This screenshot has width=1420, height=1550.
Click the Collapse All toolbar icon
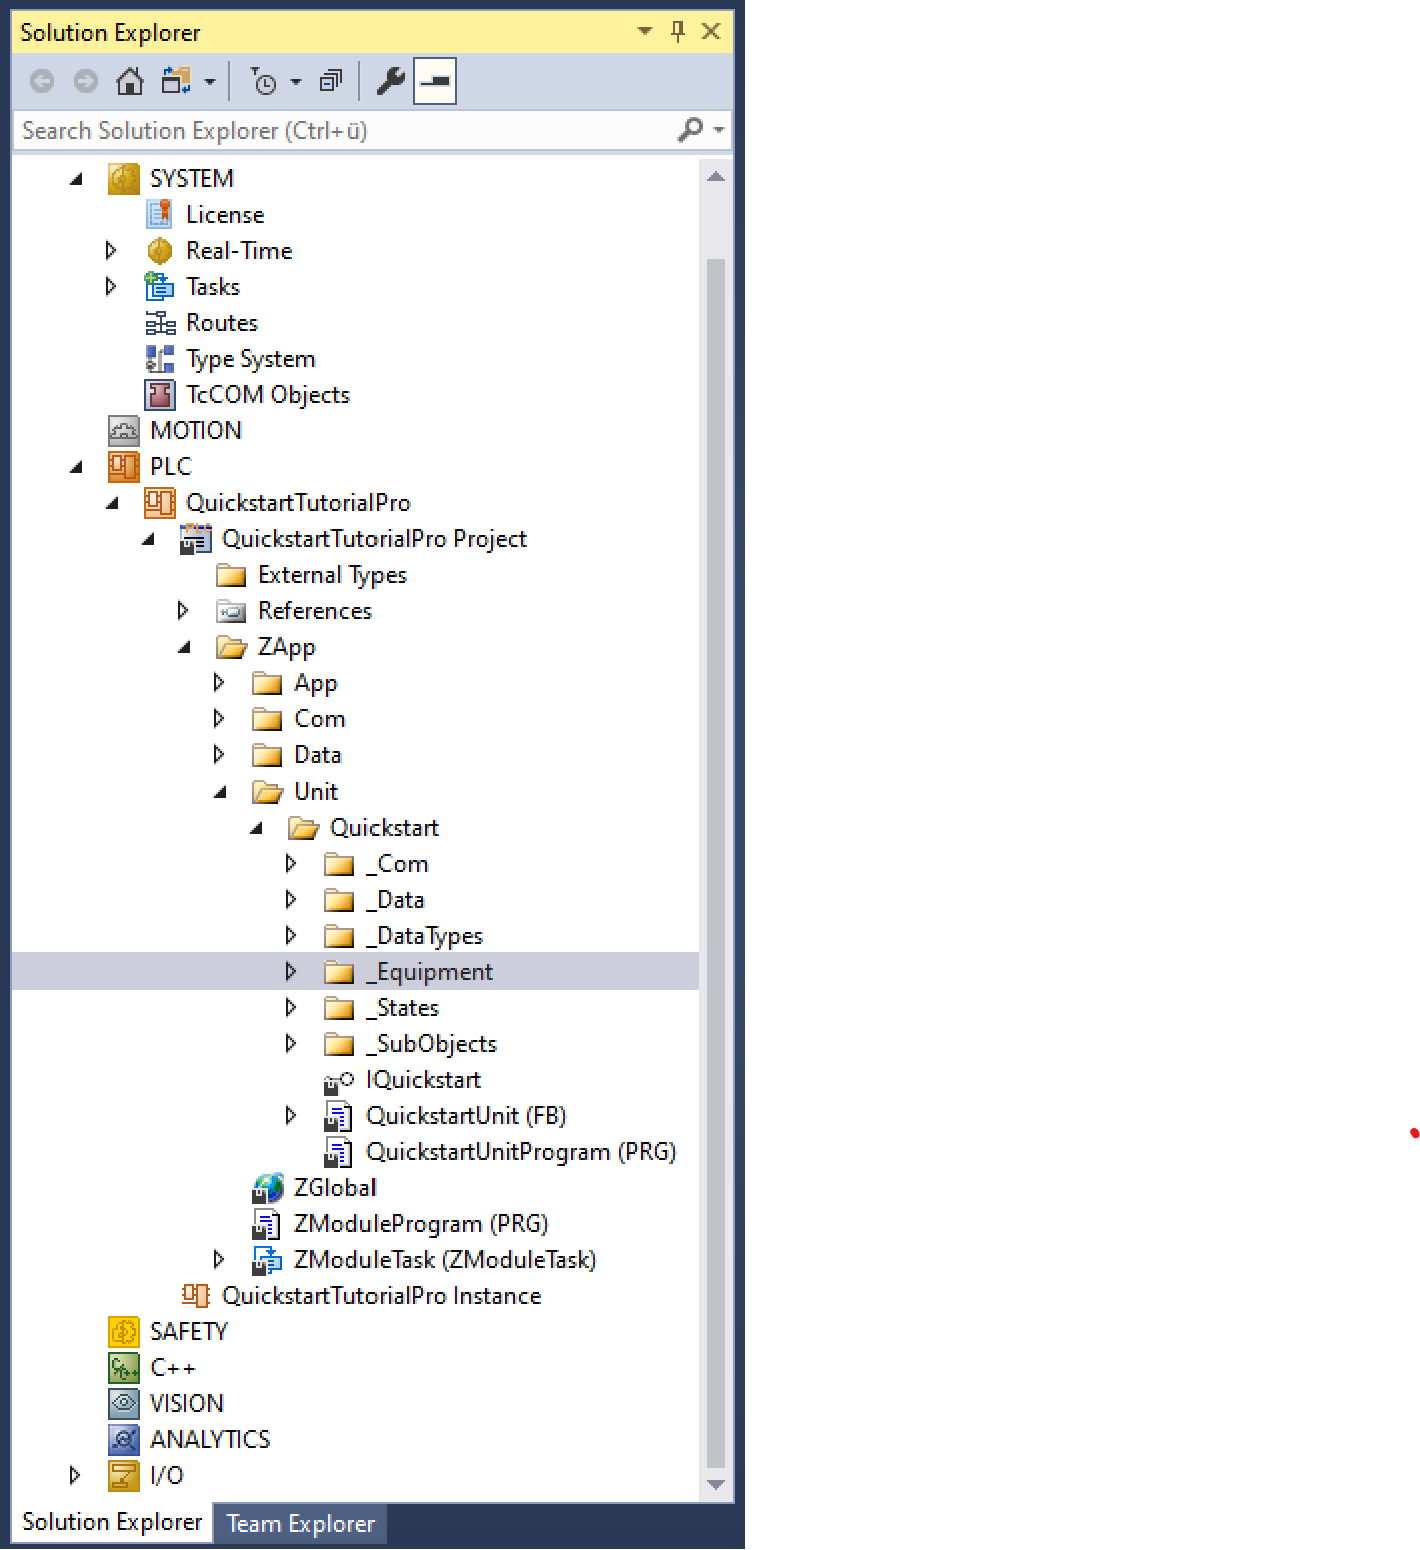point(331,81)
